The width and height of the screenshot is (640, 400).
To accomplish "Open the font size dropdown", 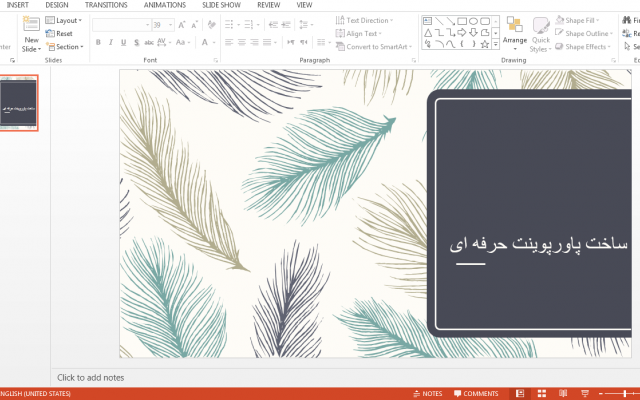I will [x=170, y=25].
